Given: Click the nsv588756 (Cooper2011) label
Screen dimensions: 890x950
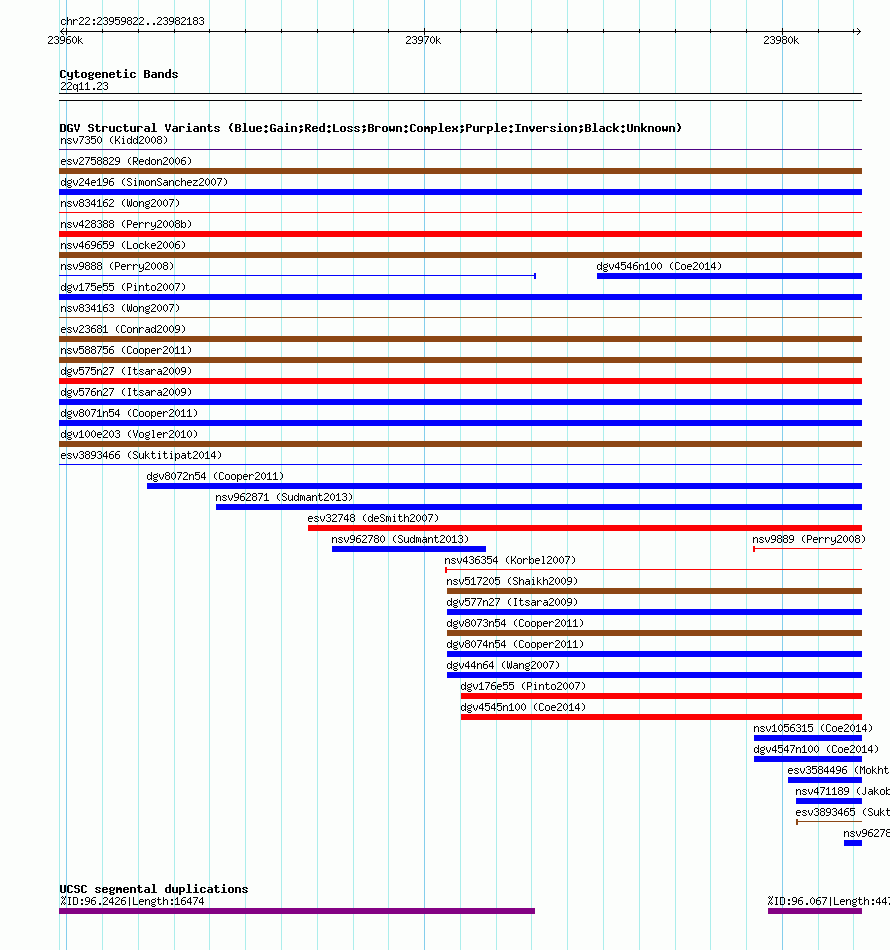Looking at the screenshot, I should (x=126, y=350).
